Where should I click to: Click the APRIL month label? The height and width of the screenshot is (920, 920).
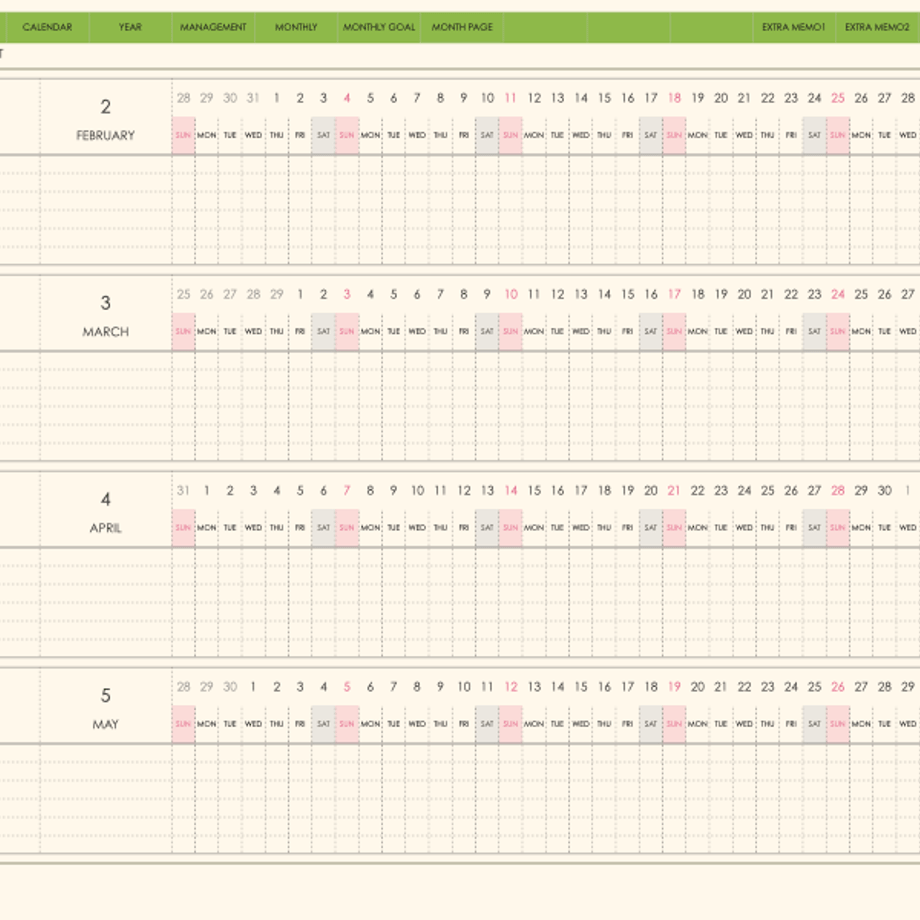[106, 528]
